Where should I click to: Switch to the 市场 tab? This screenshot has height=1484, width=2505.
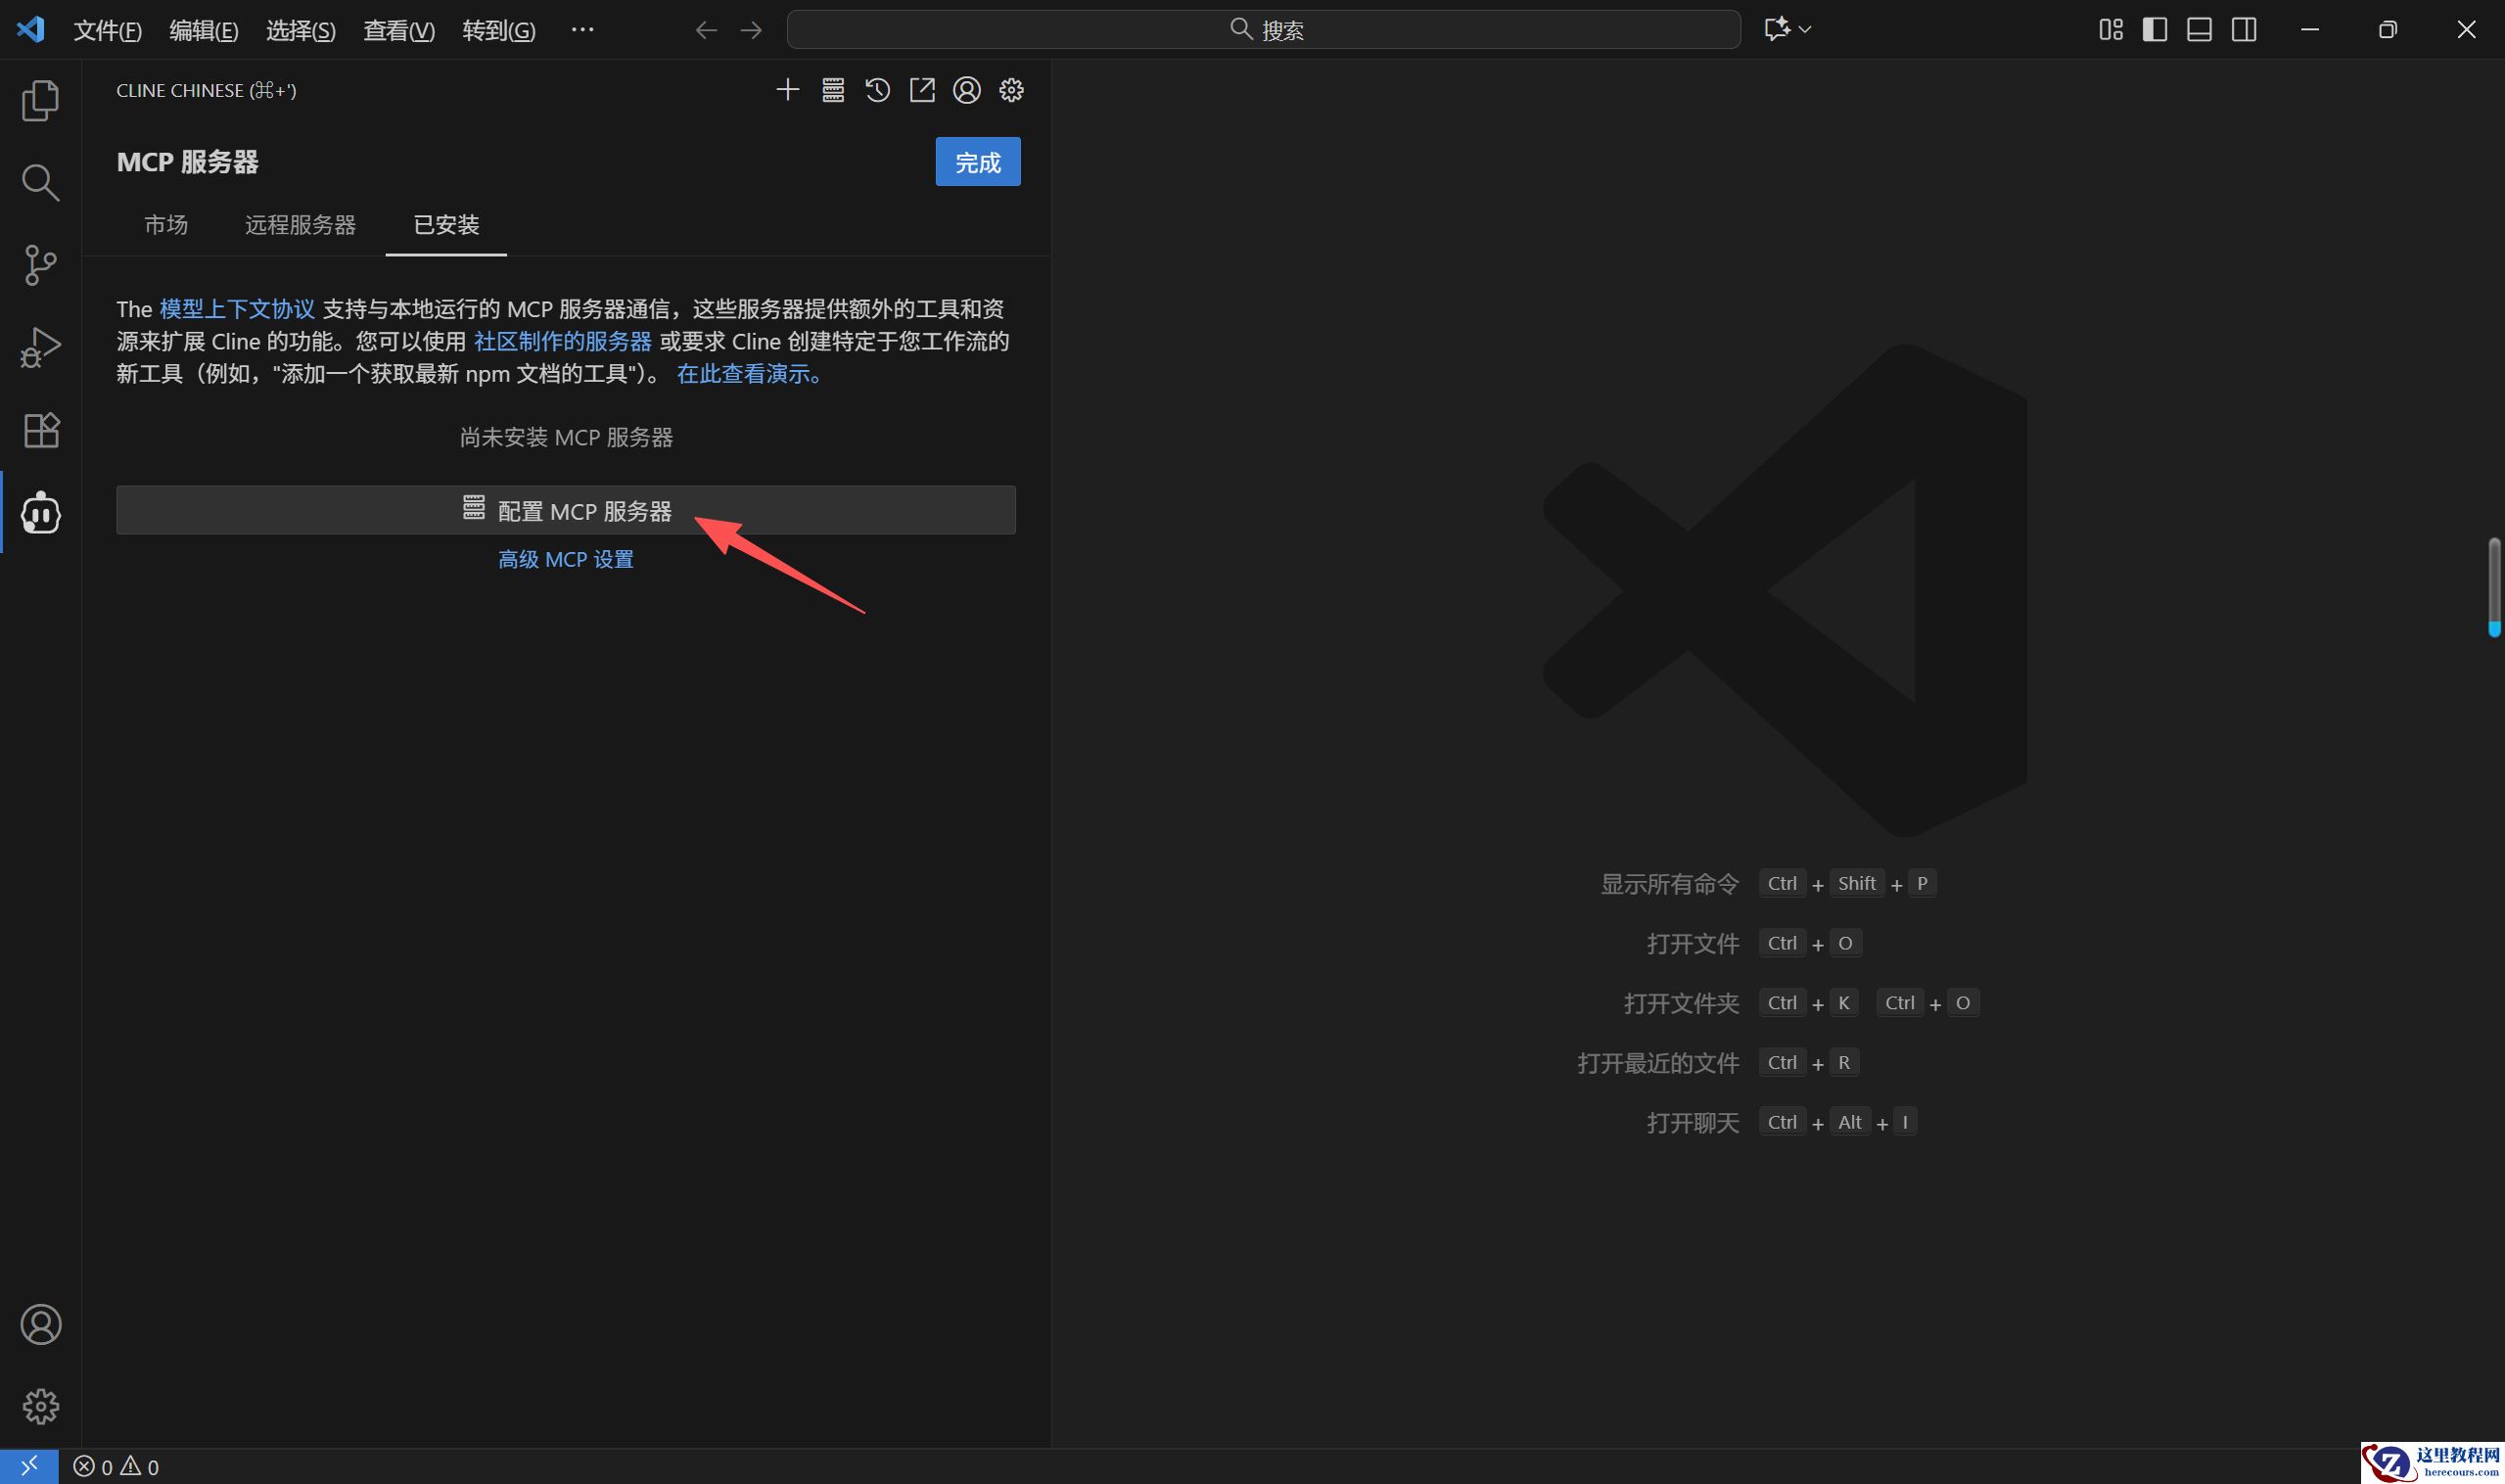(x=166, y=224)
